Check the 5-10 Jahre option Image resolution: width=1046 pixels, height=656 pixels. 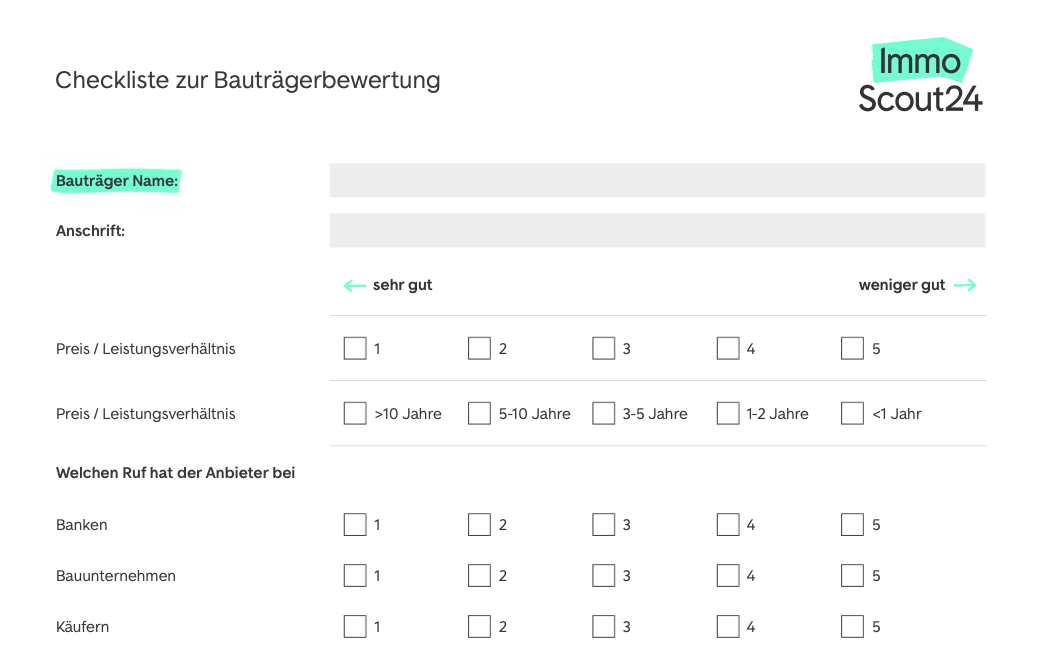click(480, 414)
